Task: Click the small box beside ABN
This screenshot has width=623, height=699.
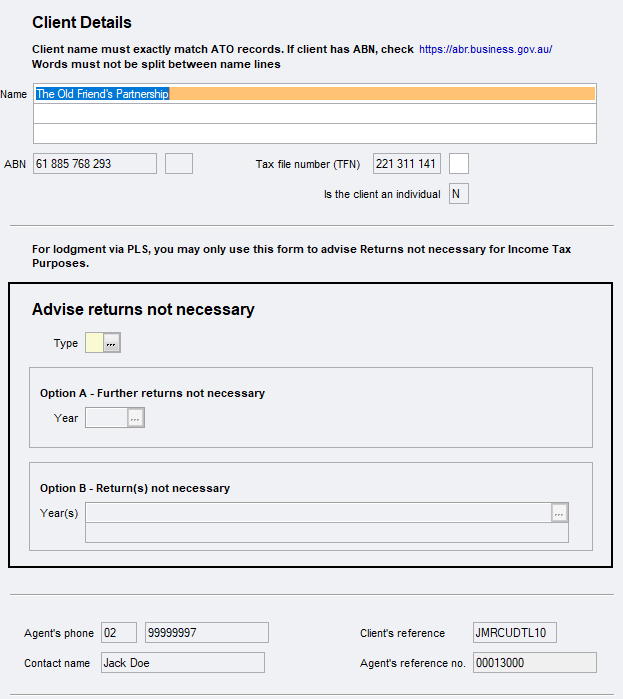Action: pyautogui.click(x=179, y=164)
